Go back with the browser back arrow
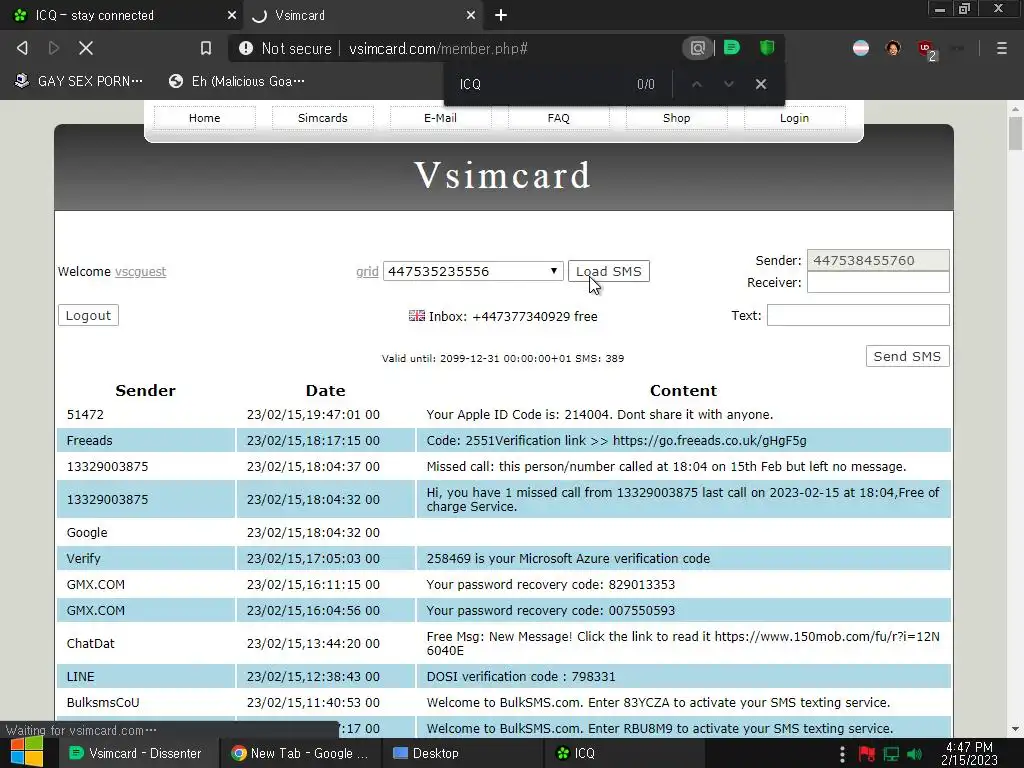The height and width of the screenshot is (768, 1024). pos(22,48)
